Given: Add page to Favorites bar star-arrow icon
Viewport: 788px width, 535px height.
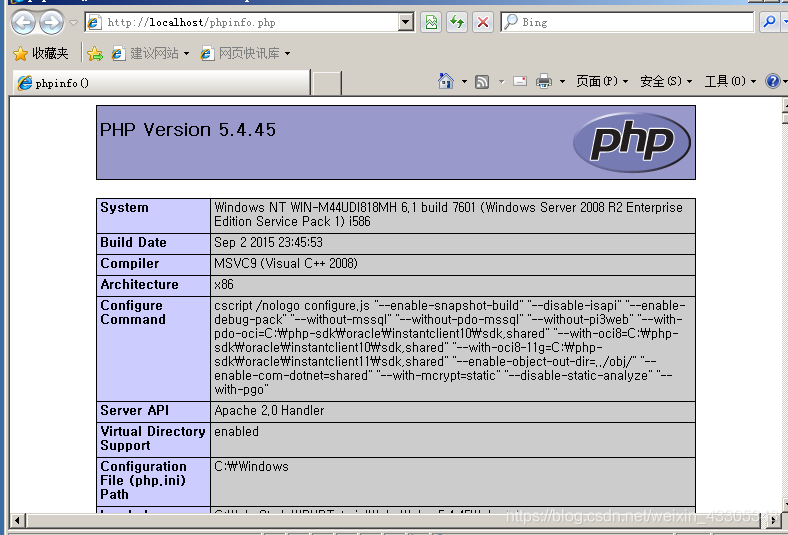Looking at the screenshot, I should 94,53.
